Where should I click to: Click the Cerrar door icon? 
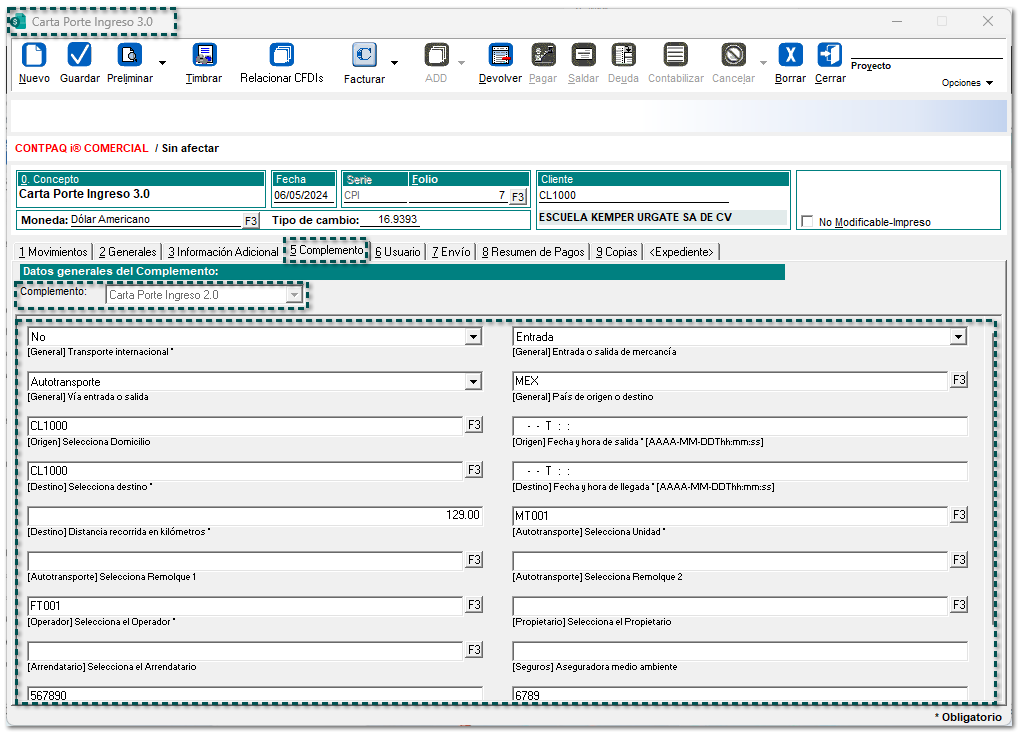click(x=829, y=56)
